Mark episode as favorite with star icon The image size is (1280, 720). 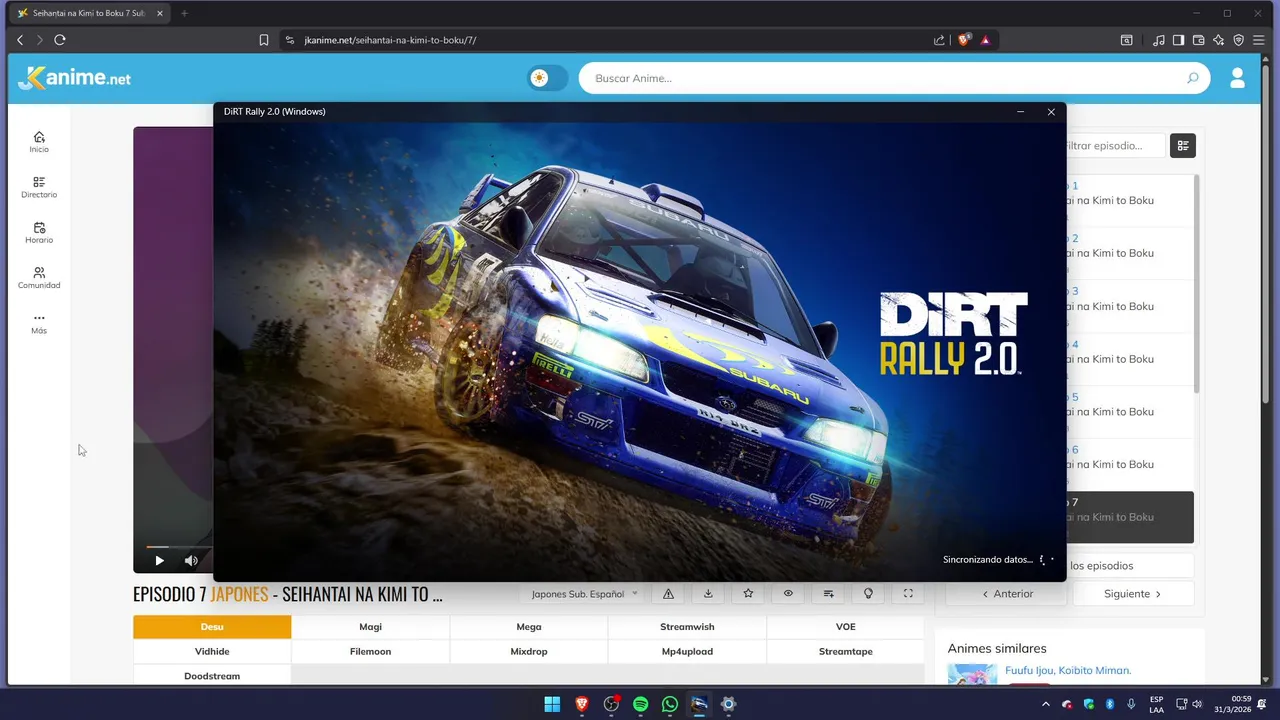point(748,594)
